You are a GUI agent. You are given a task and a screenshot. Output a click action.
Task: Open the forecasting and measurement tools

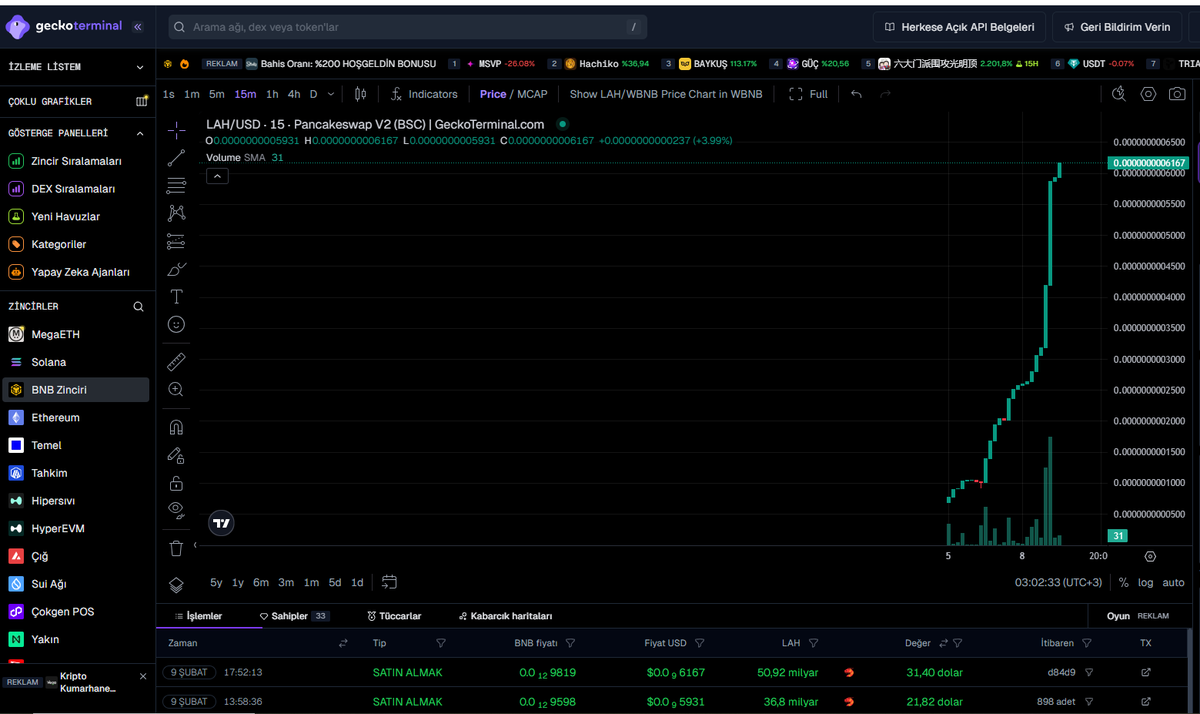[x=176, y=241]
